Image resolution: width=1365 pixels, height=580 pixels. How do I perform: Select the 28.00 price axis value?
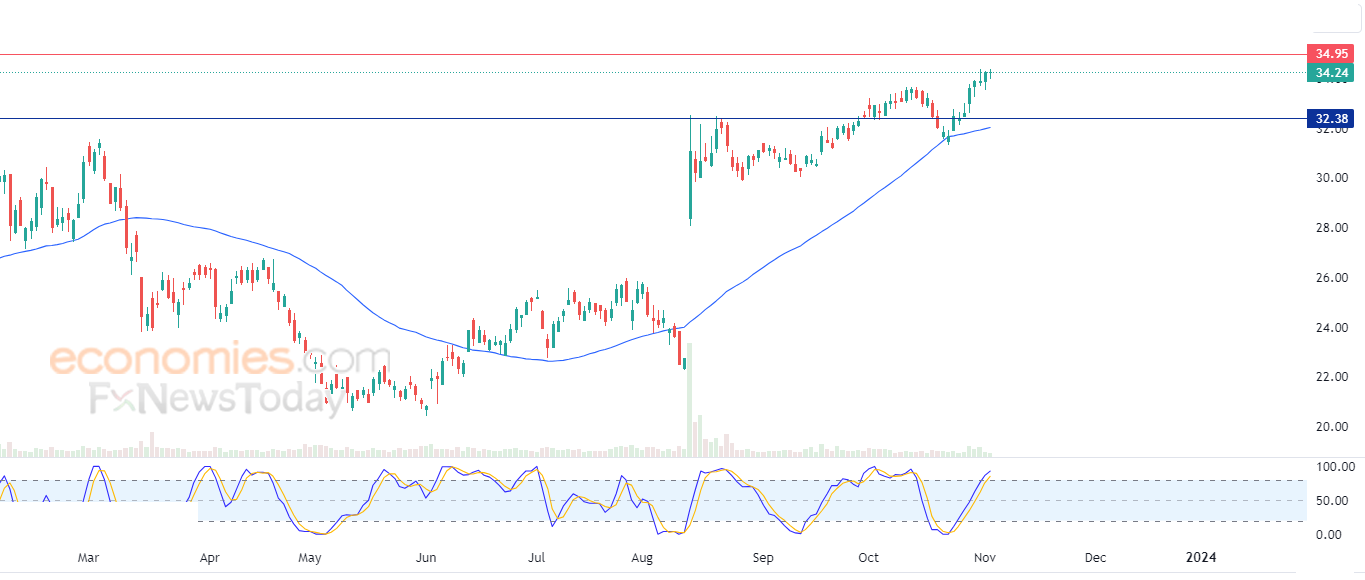click(1332, 228)
